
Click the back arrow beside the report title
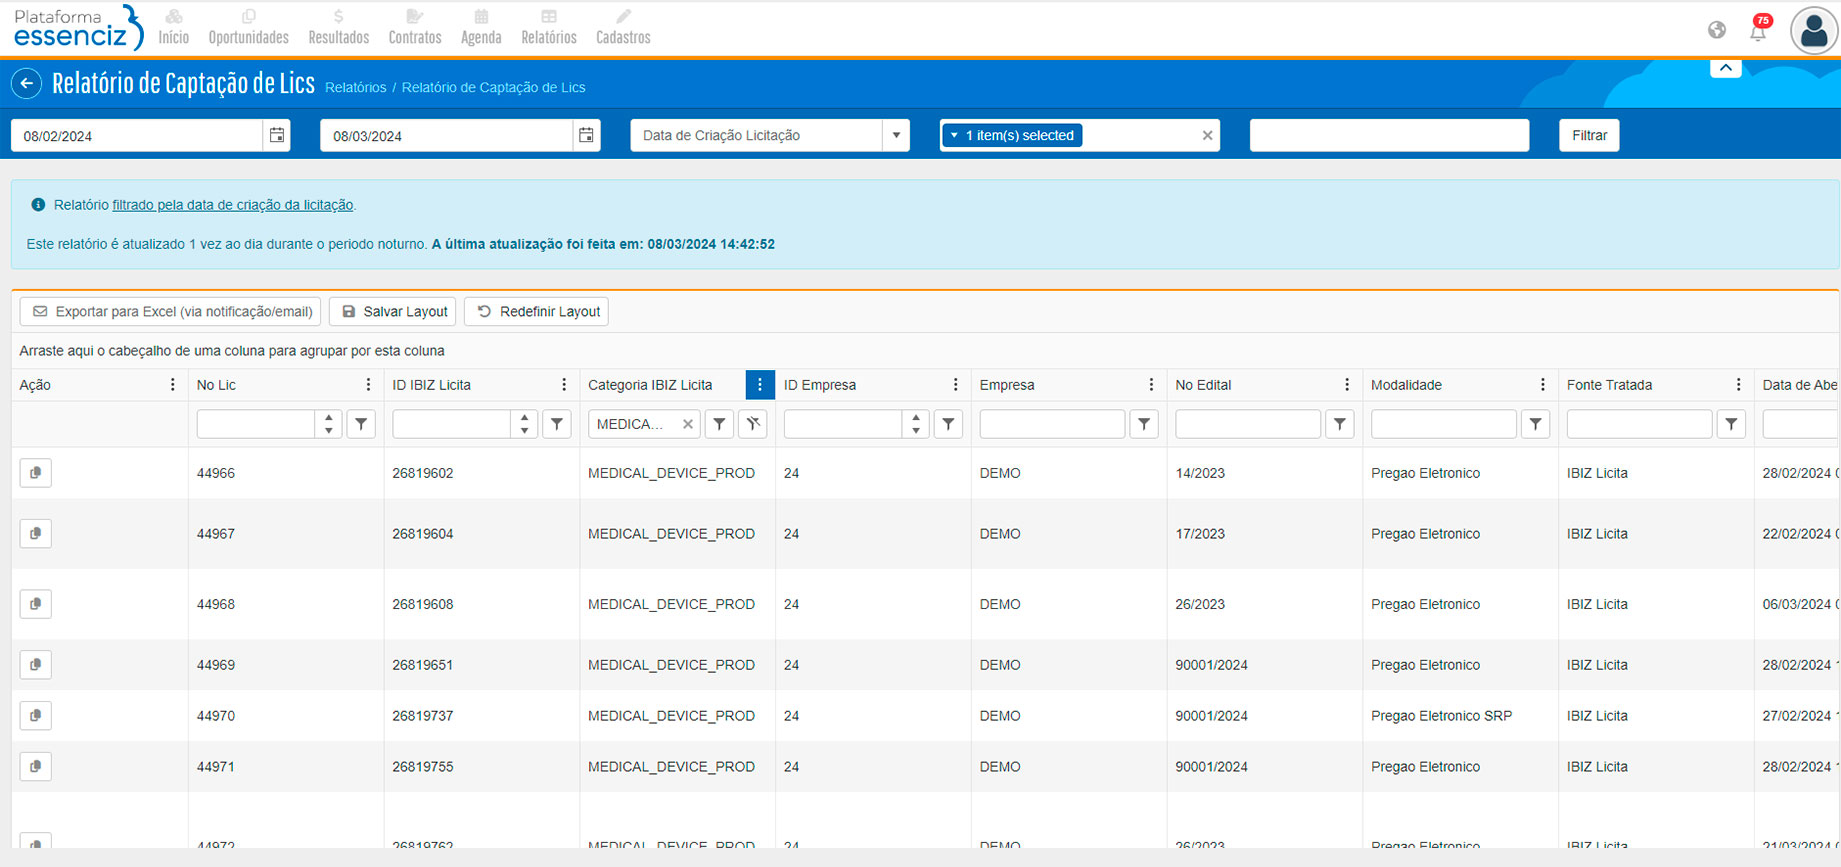[27, 84]
